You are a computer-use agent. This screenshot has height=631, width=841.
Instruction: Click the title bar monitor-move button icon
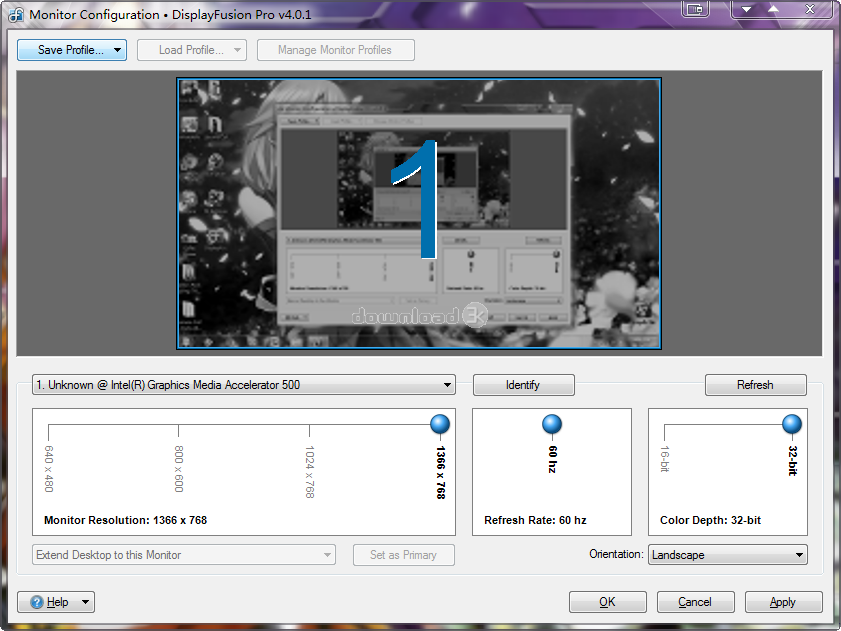point(695,9)
